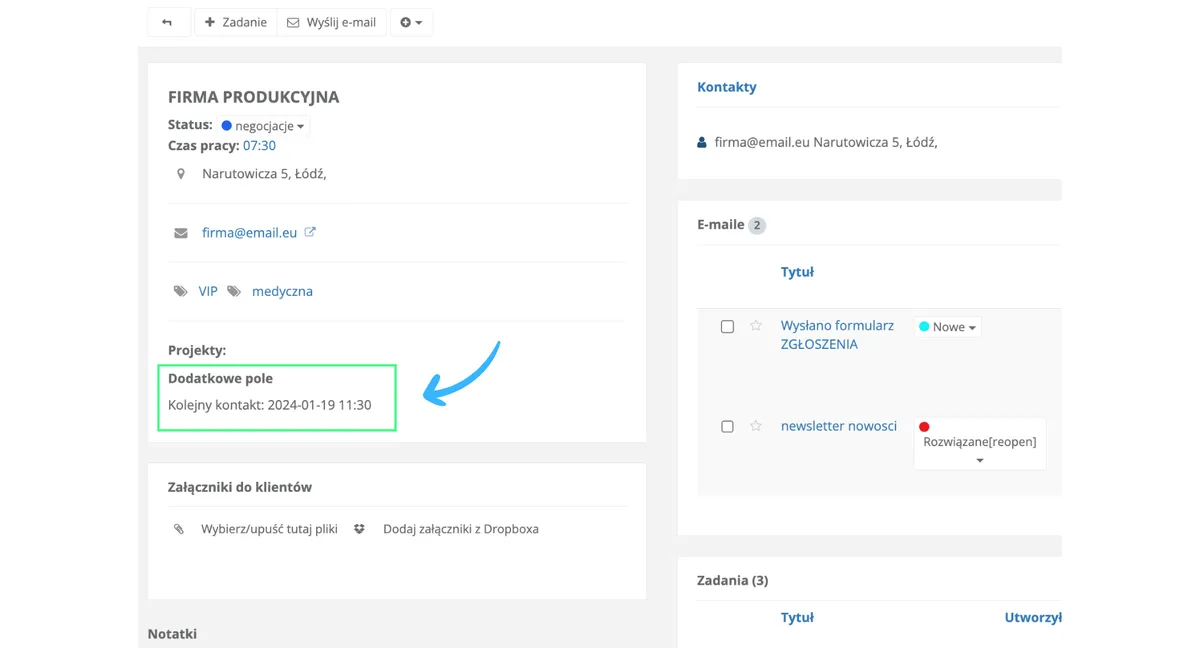Click Dodaj załączniki z Dropboxa
This screenshot has width=1200, height=648.
pyautogui.click(x=461, y=529)
